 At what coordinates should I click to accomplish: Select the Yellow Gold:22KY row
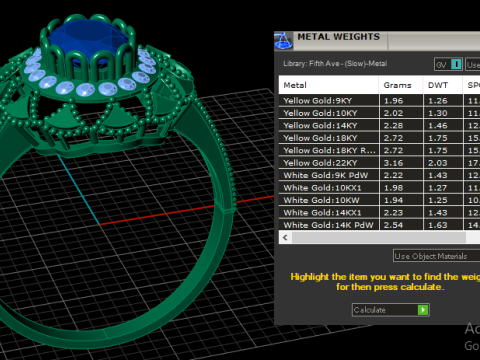[x=379, y=163]
